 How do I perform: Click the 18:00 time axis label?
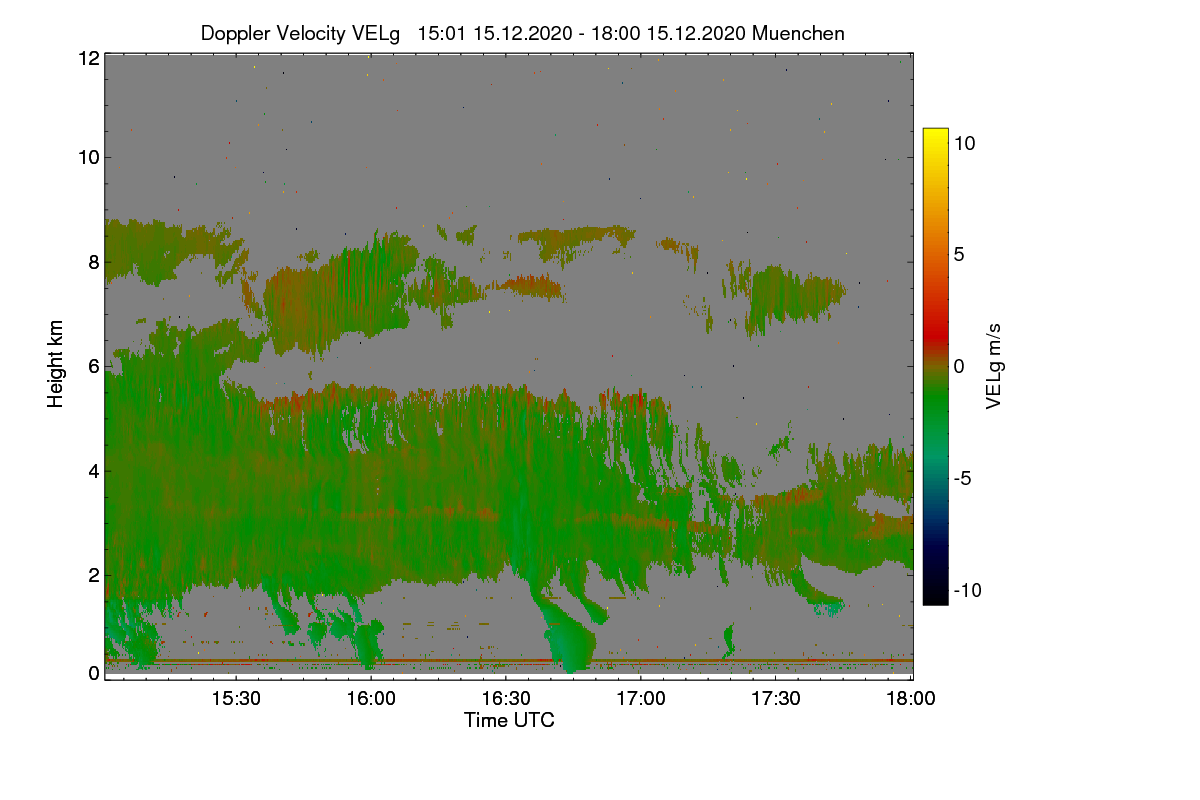pos(911,699)
